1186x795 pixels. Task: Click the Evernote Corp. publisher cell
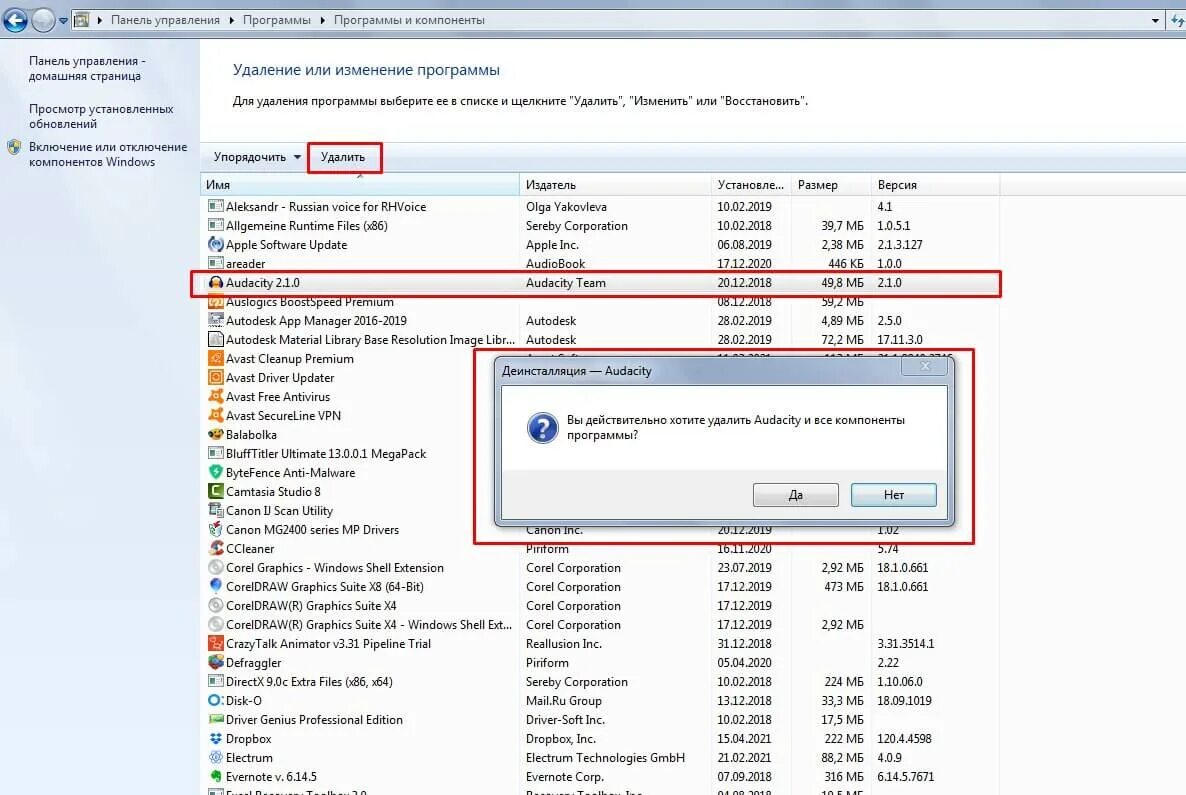coord(564,777)
